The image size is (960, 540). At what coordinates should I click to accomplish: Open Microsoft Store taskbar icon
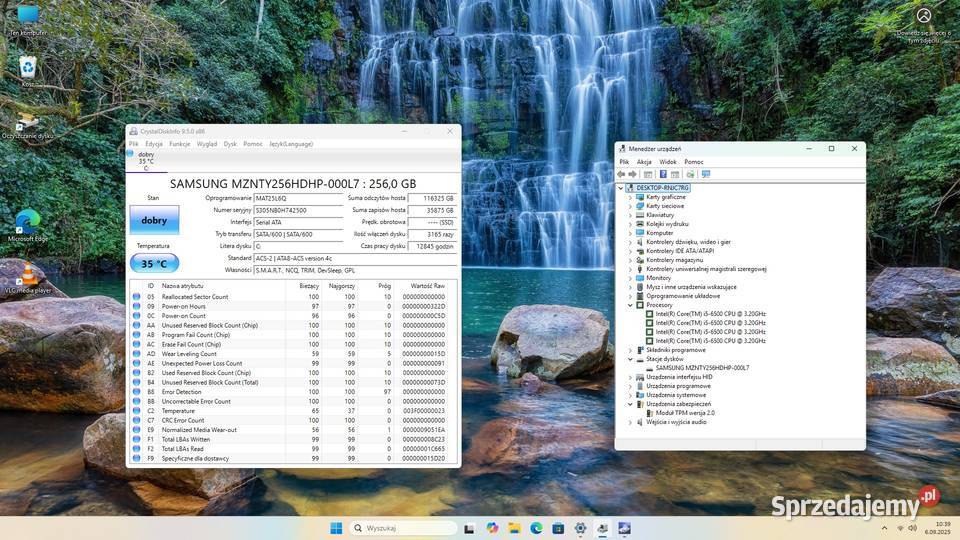(x=558, y=528)
